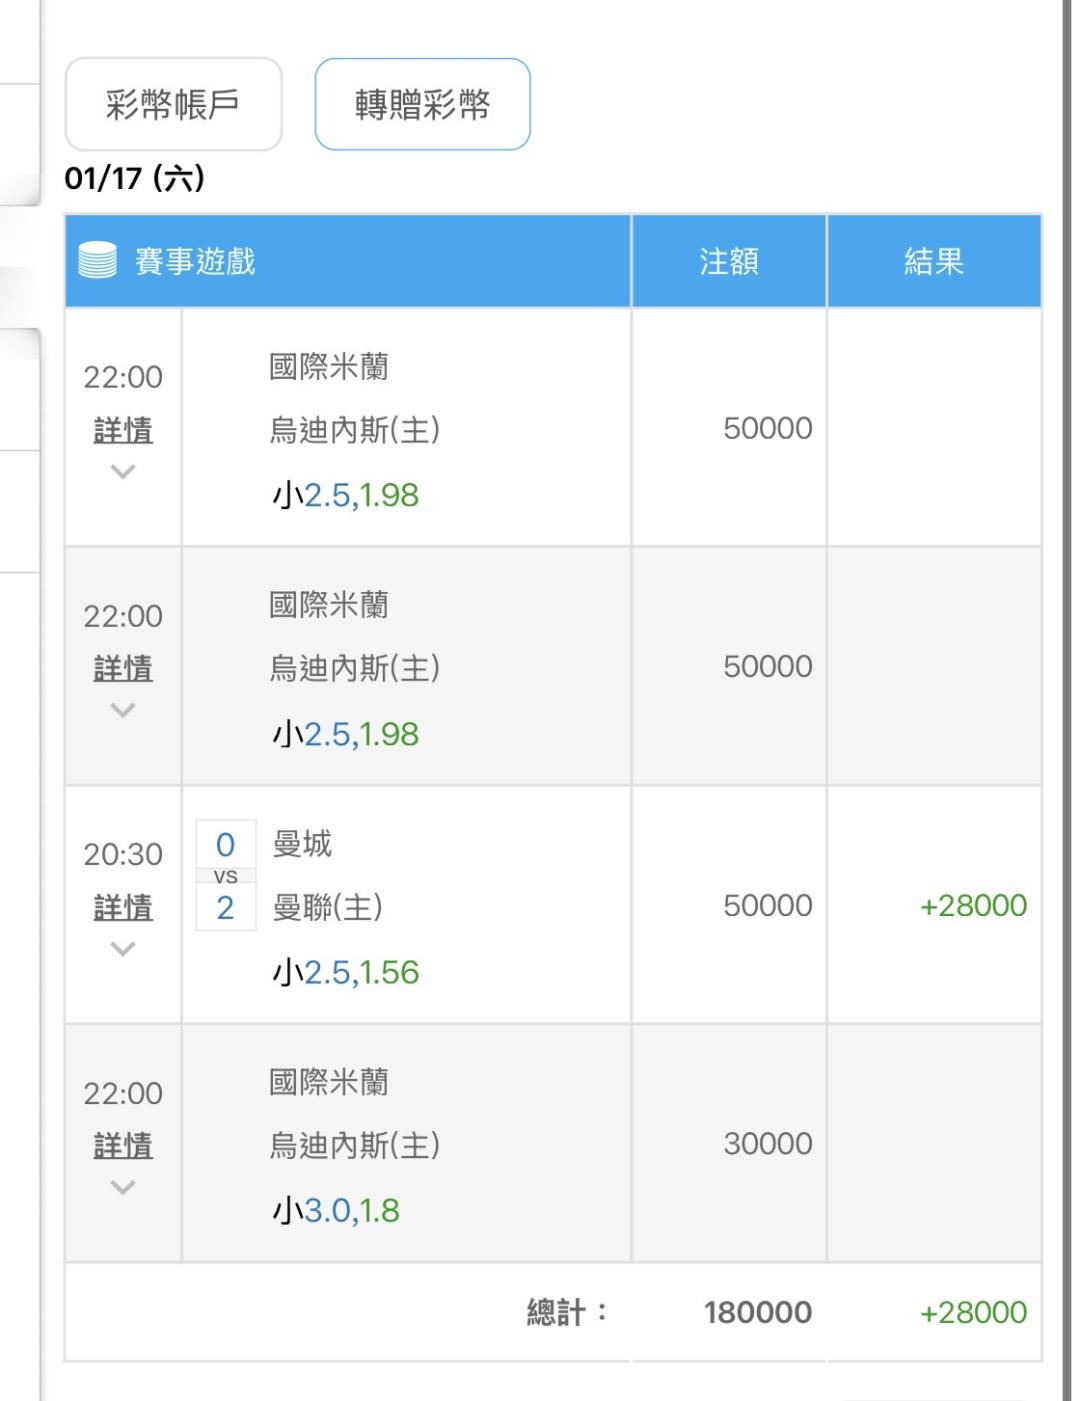Click the 01/17 (六) date heading

tap(134, 178)
